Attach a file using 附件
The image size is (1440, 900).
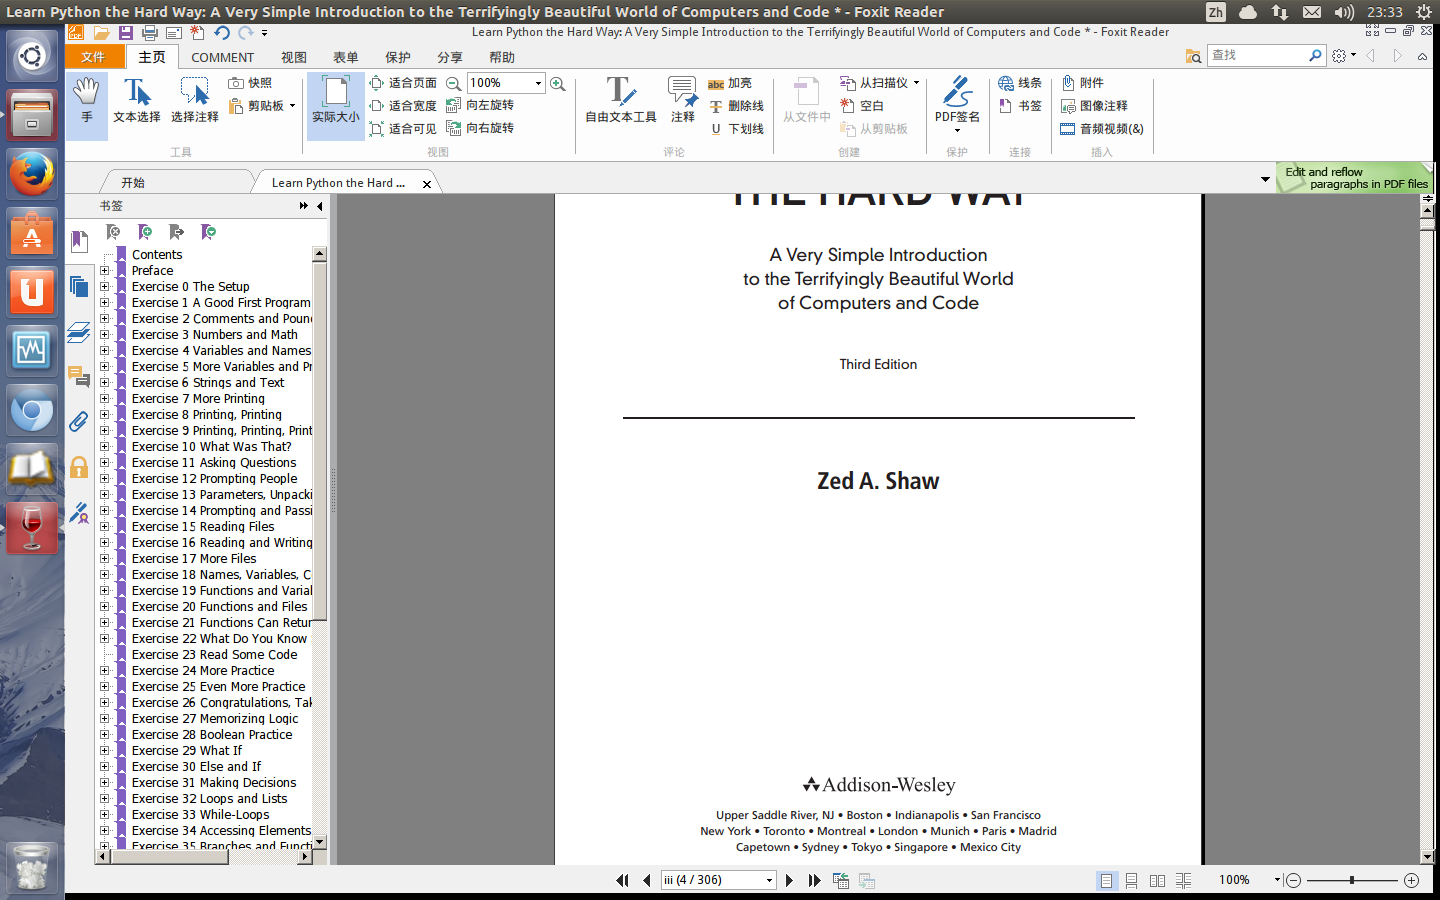1082,83
